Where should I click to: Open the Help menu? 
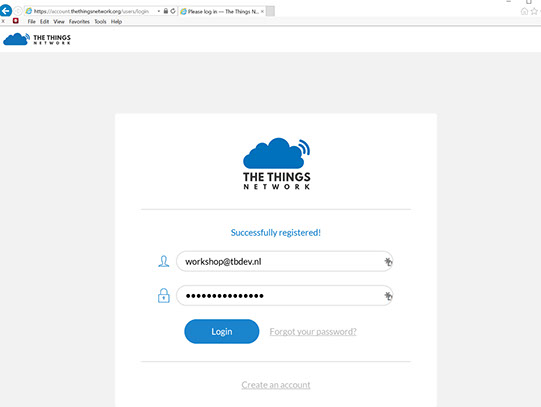pos(116,21)
